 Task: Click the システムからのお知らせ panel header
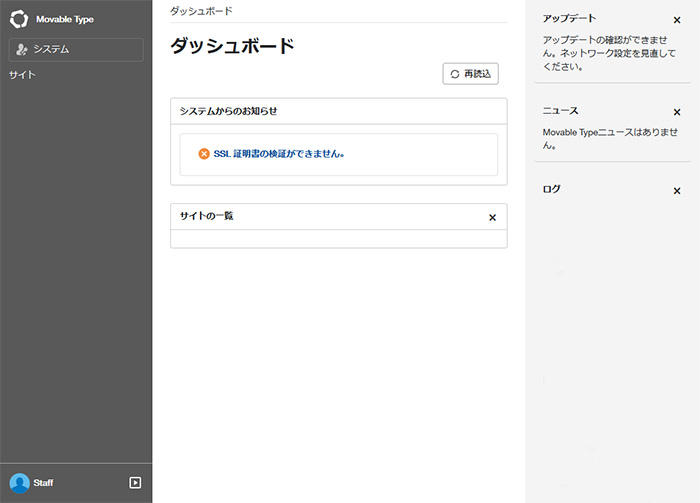[x=339, y=111]
